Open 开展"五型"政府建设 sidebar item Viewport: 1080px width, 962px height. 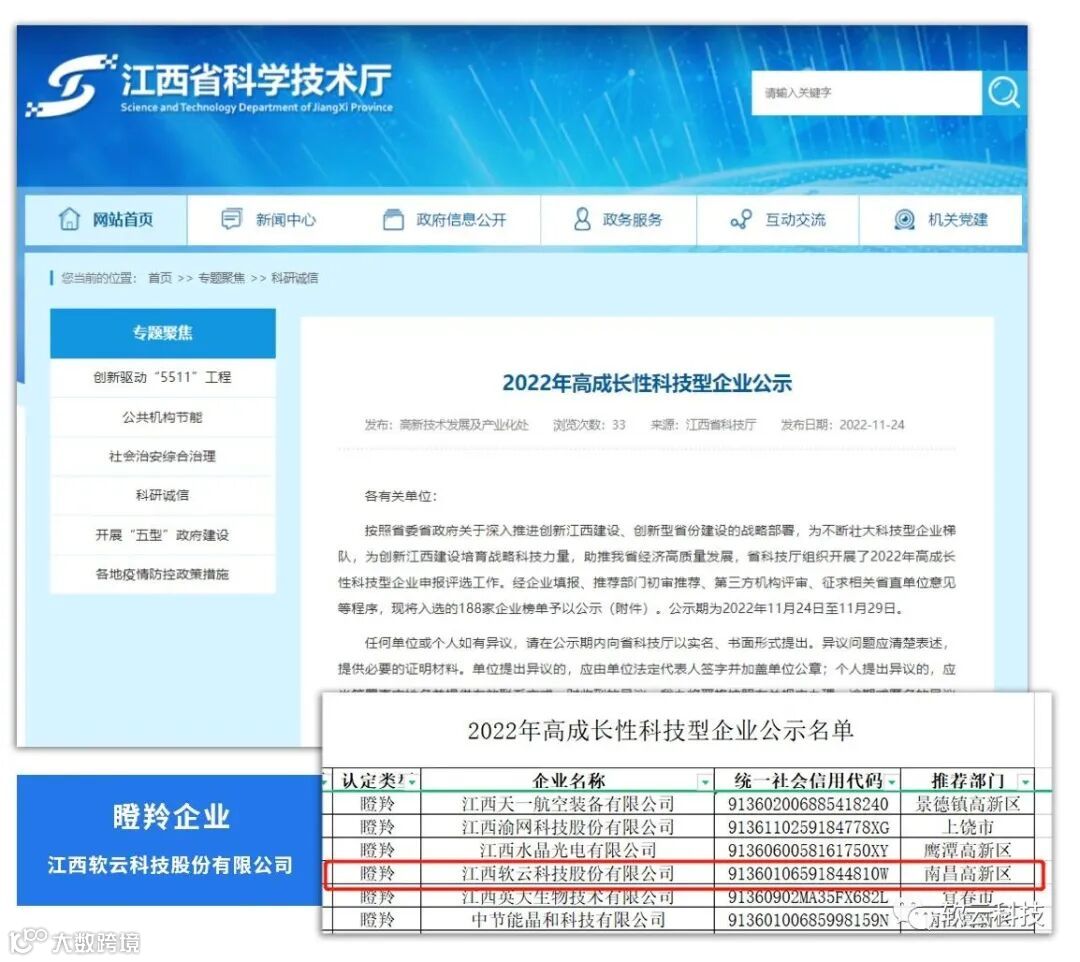click(163, 535)
